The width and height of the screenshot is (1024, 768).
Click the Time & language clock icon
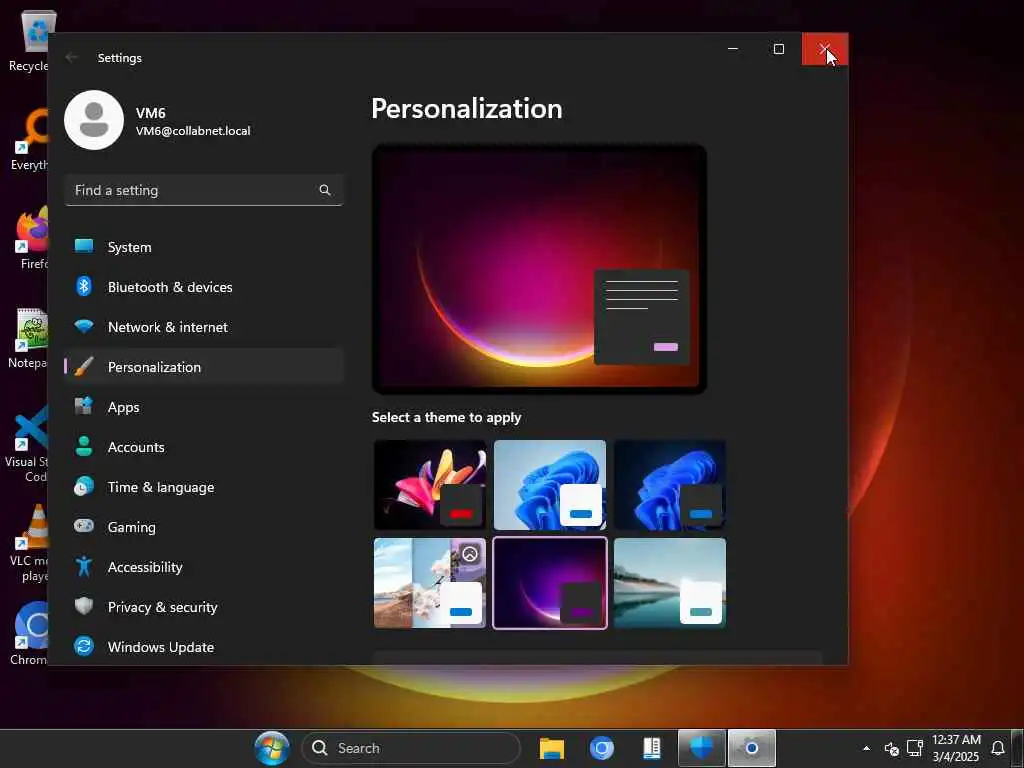point(84,487)
